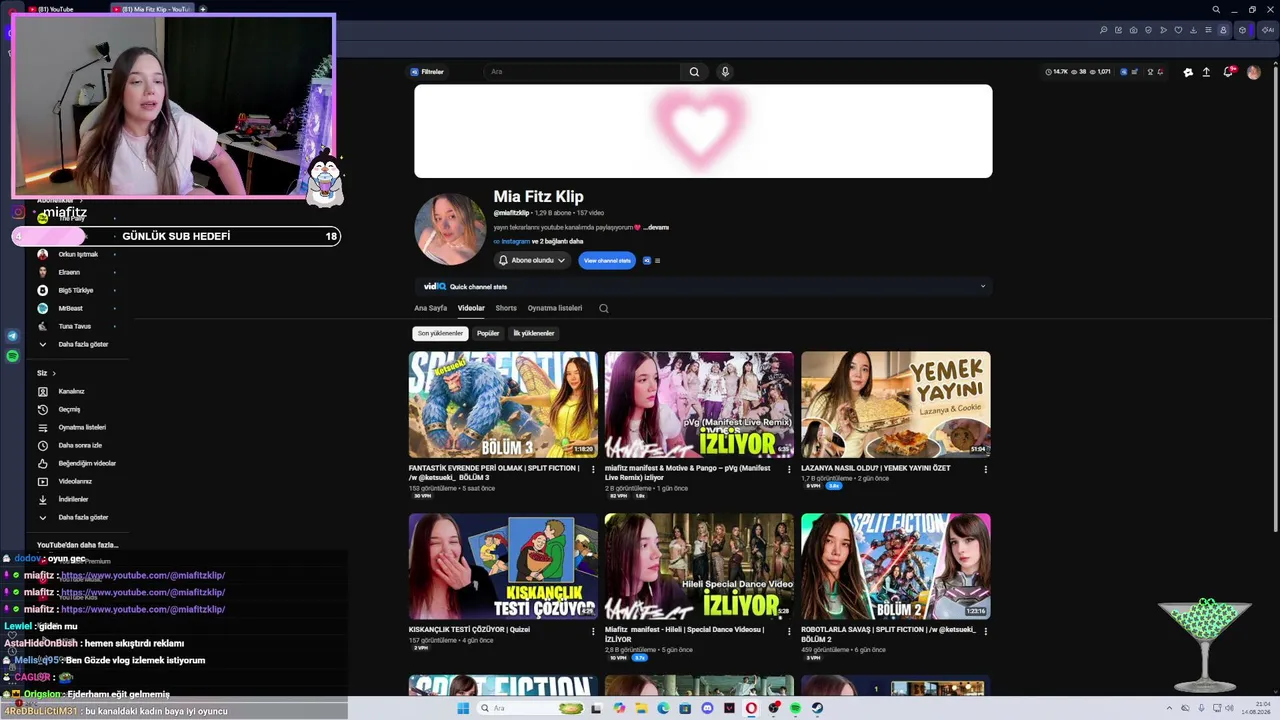Expand the Siz section chevron
The height and width of the screenshot is (720, 1280).
[x=54, y=373]
